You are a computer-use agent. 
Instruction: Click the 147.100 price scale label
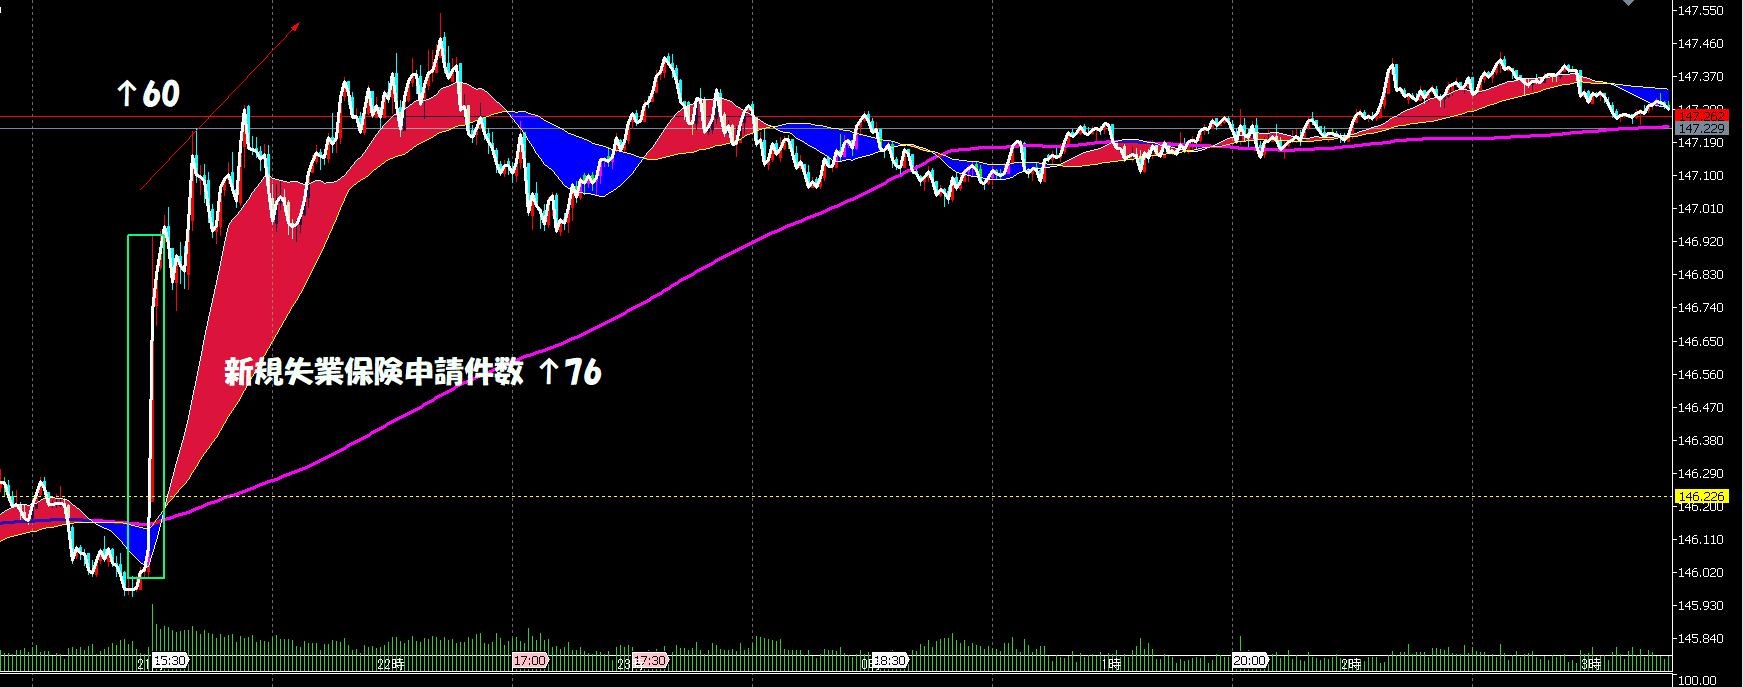1701,176
